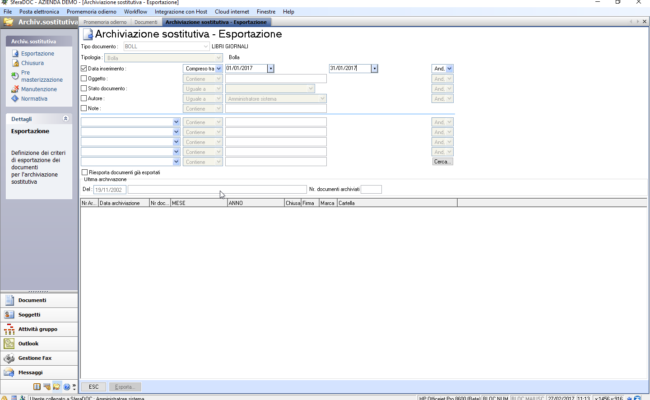Screen dimensions: 650x400
Task: Open the Tipologia dropdown
Action: [x=218, y=58]
